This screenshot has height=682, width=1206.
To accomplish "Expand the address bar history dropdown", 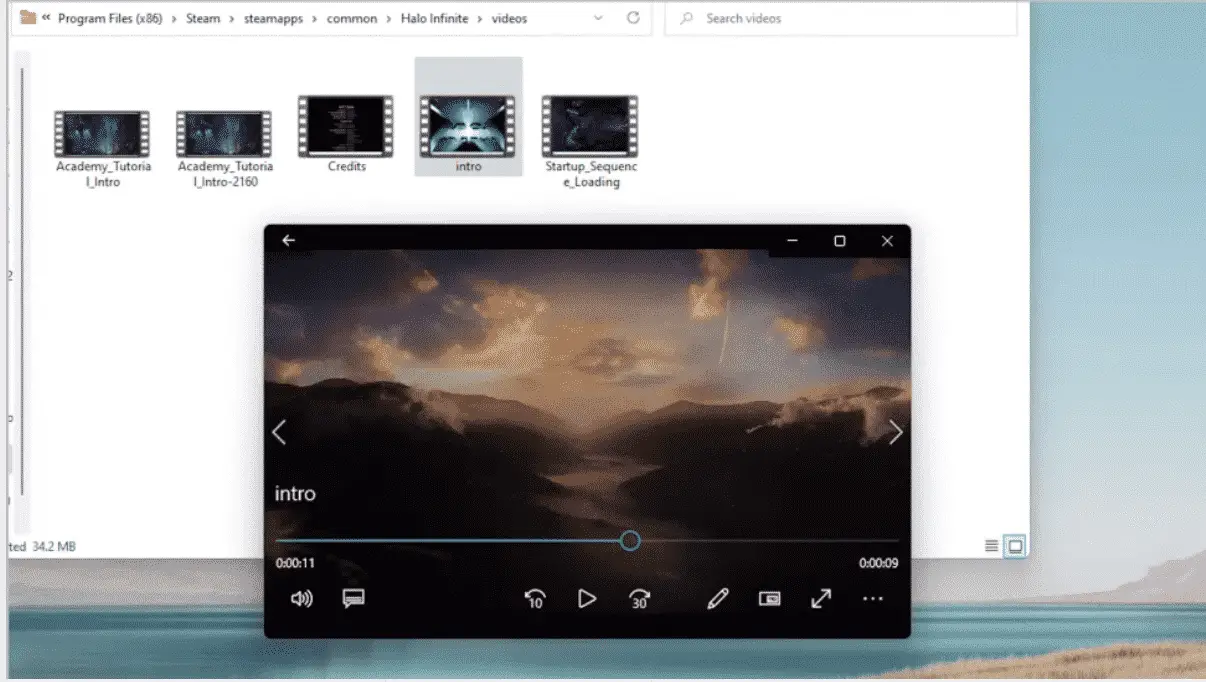I will [x=598, y=18].
